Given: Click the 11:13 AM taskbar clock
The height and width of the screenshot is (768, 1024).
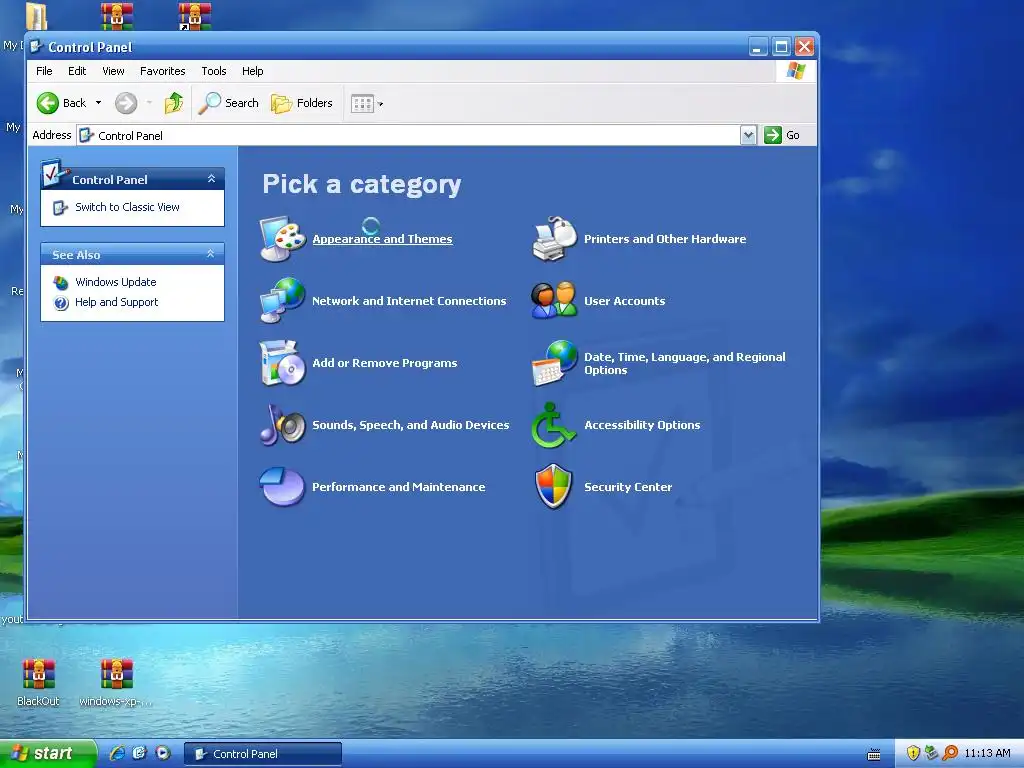Looking at the screenshot, I should [987, 753].
